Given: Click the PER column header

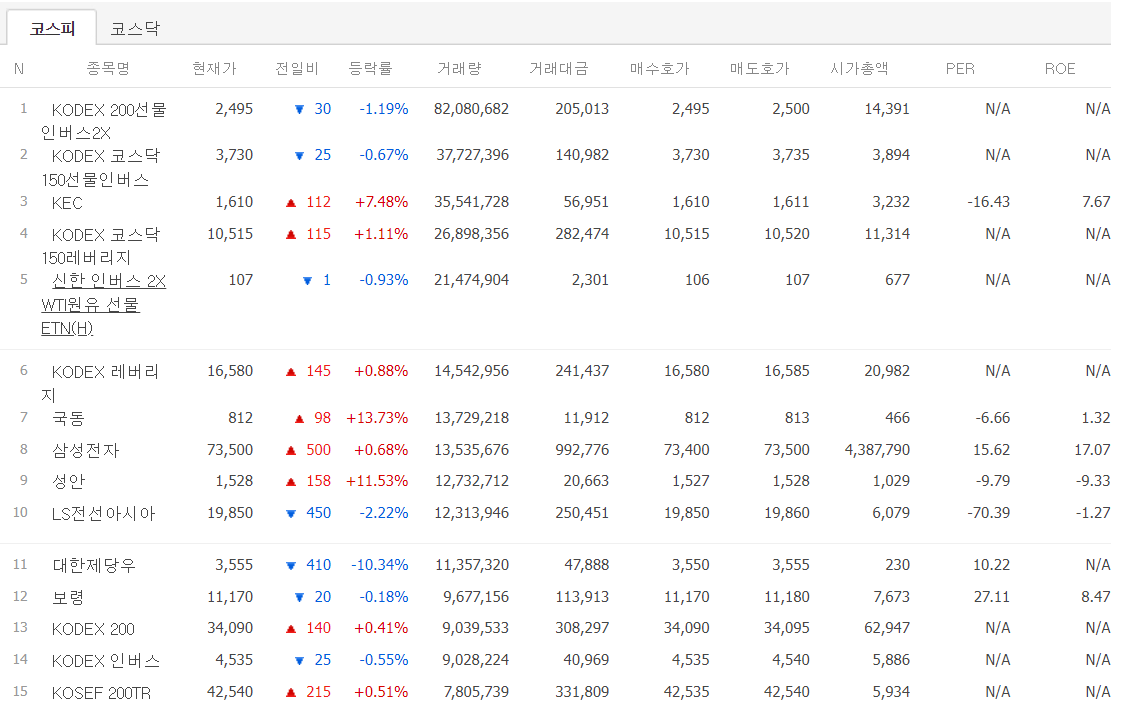Looking at the screenshot, I should click(x=959, y=69).
